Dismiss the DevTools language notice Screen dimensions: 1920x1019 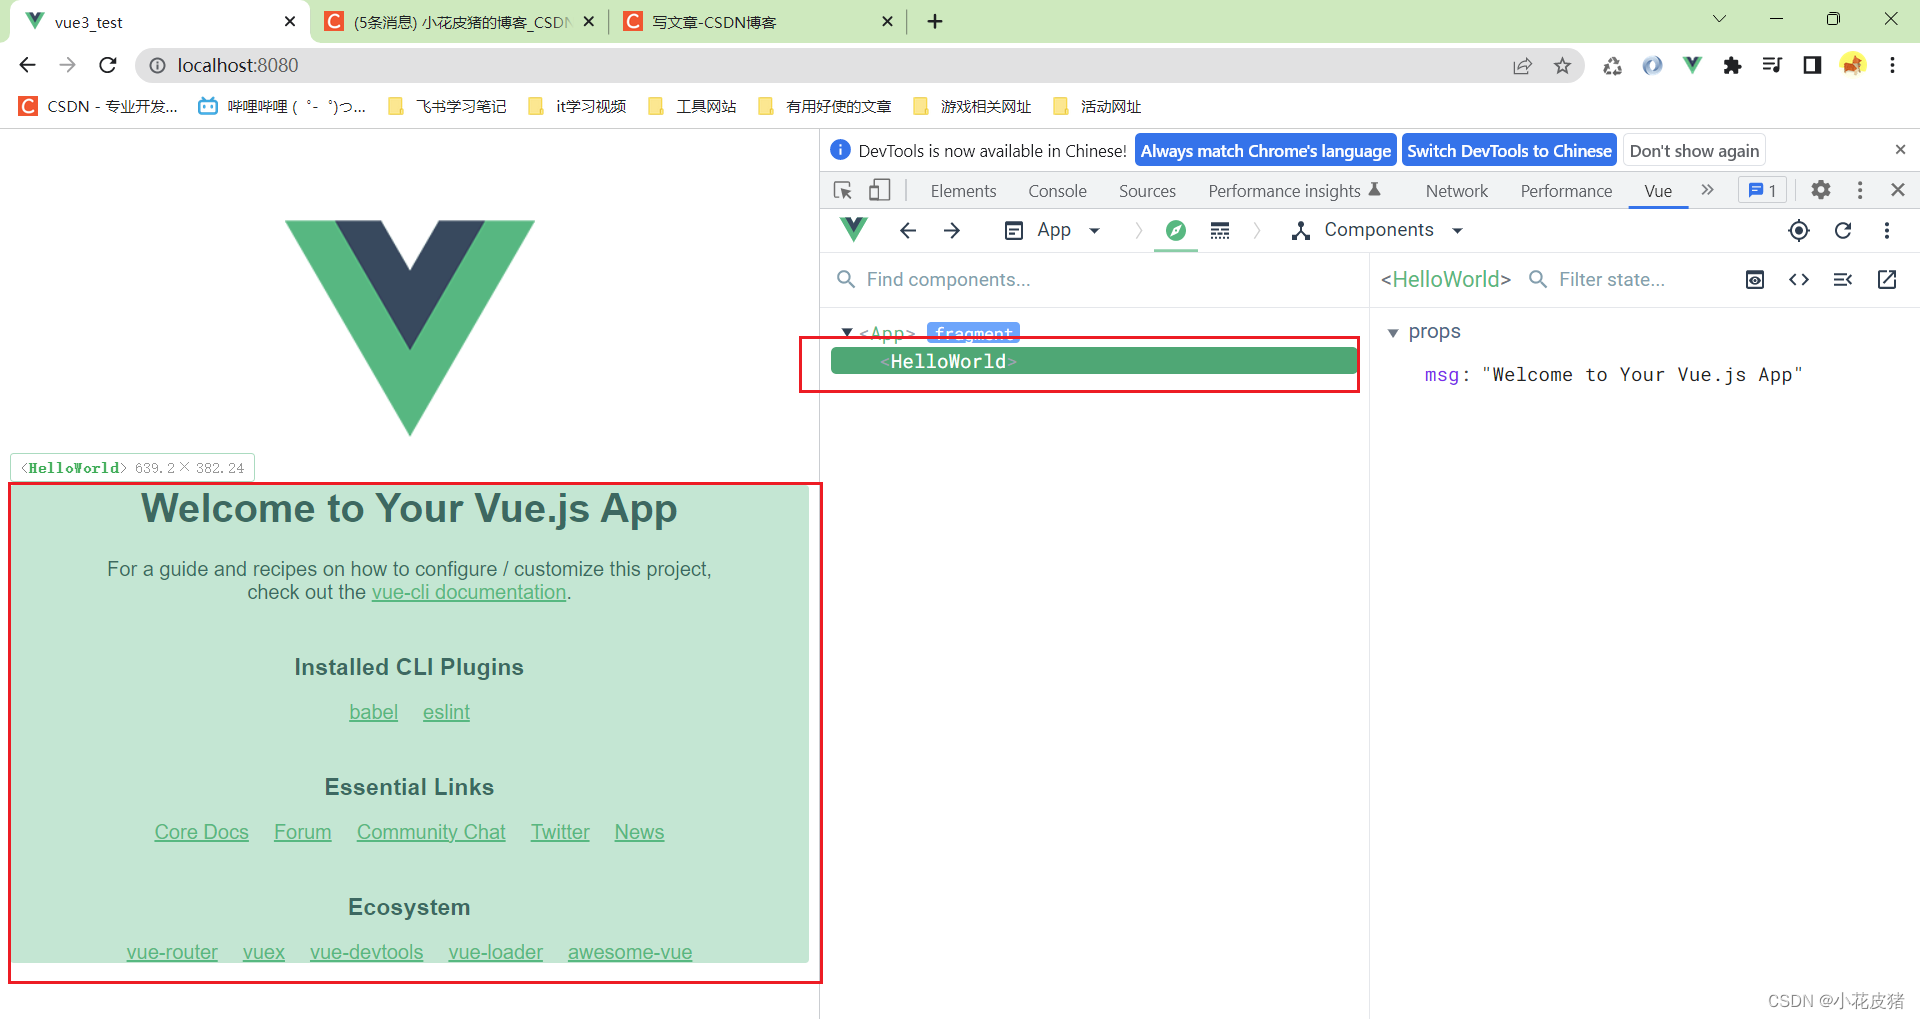point(1900,150)
